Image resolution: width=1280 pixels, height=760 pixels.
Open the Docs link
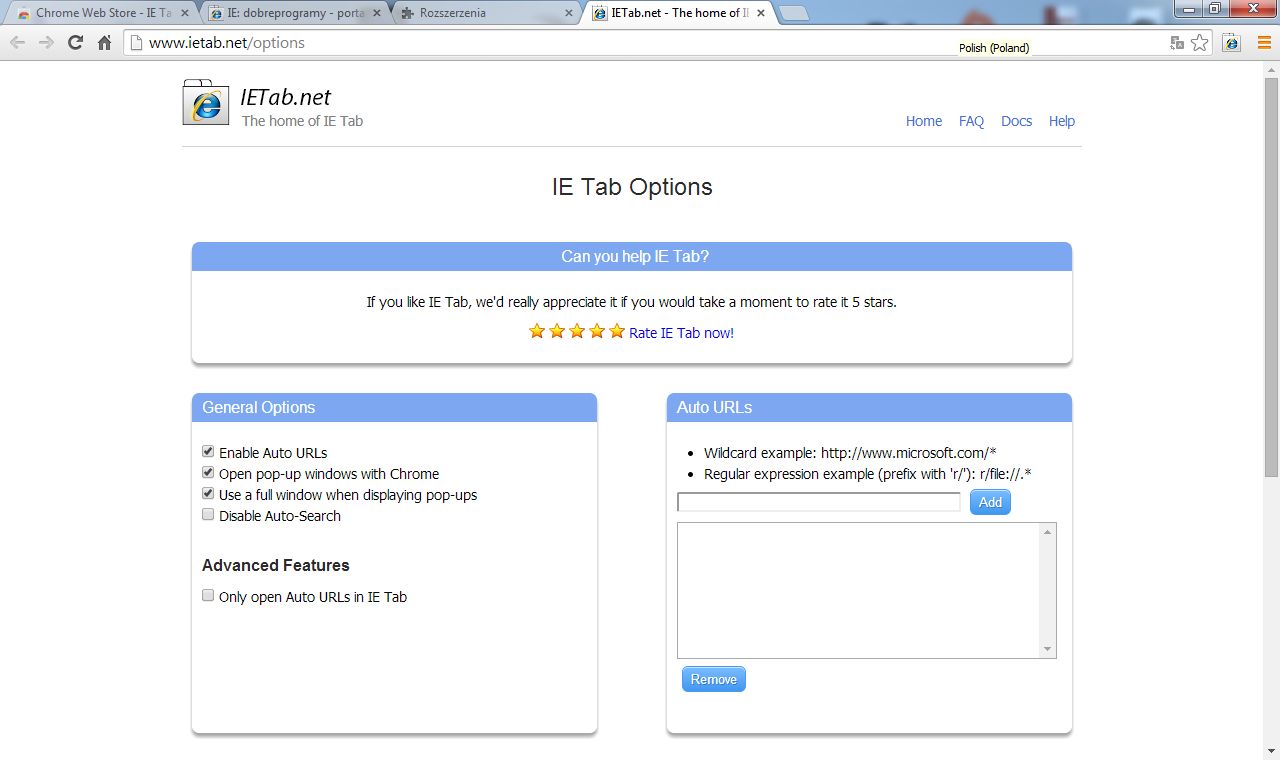1016,121
